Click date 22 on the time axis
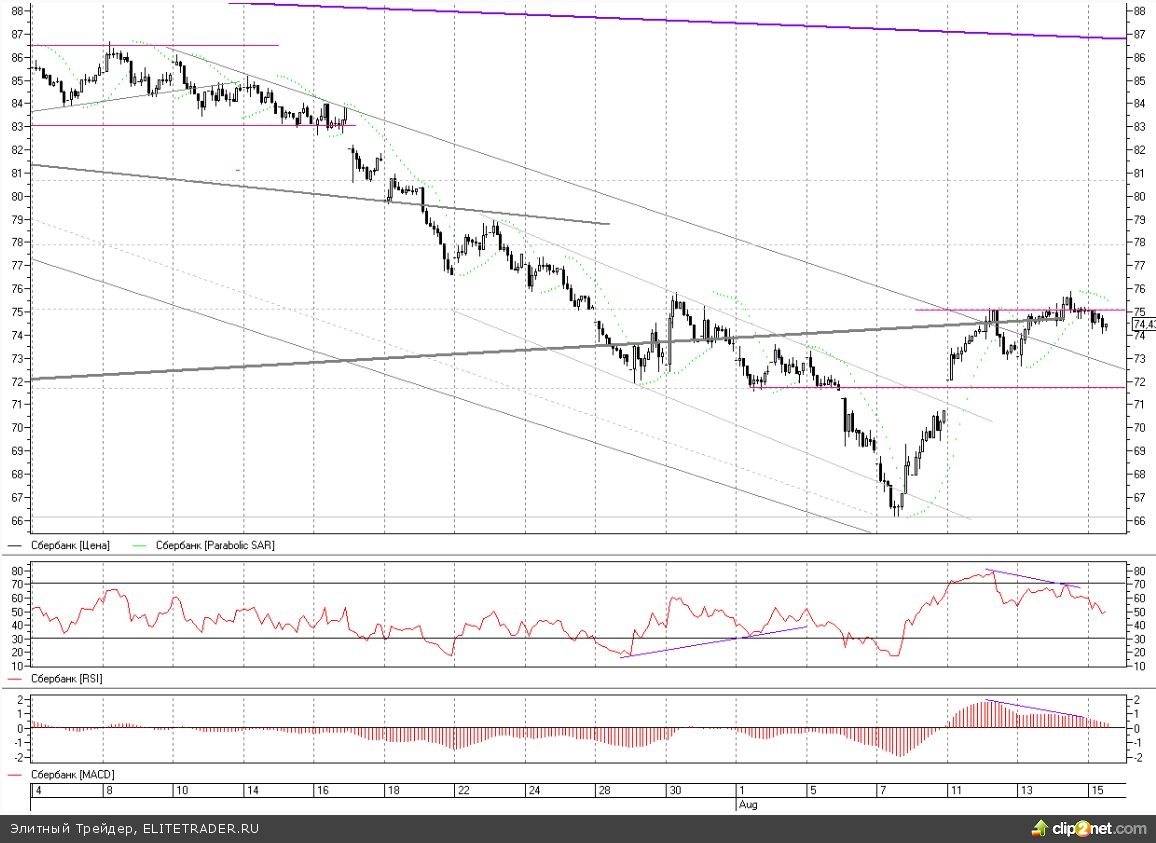 [x=464, y=791]
